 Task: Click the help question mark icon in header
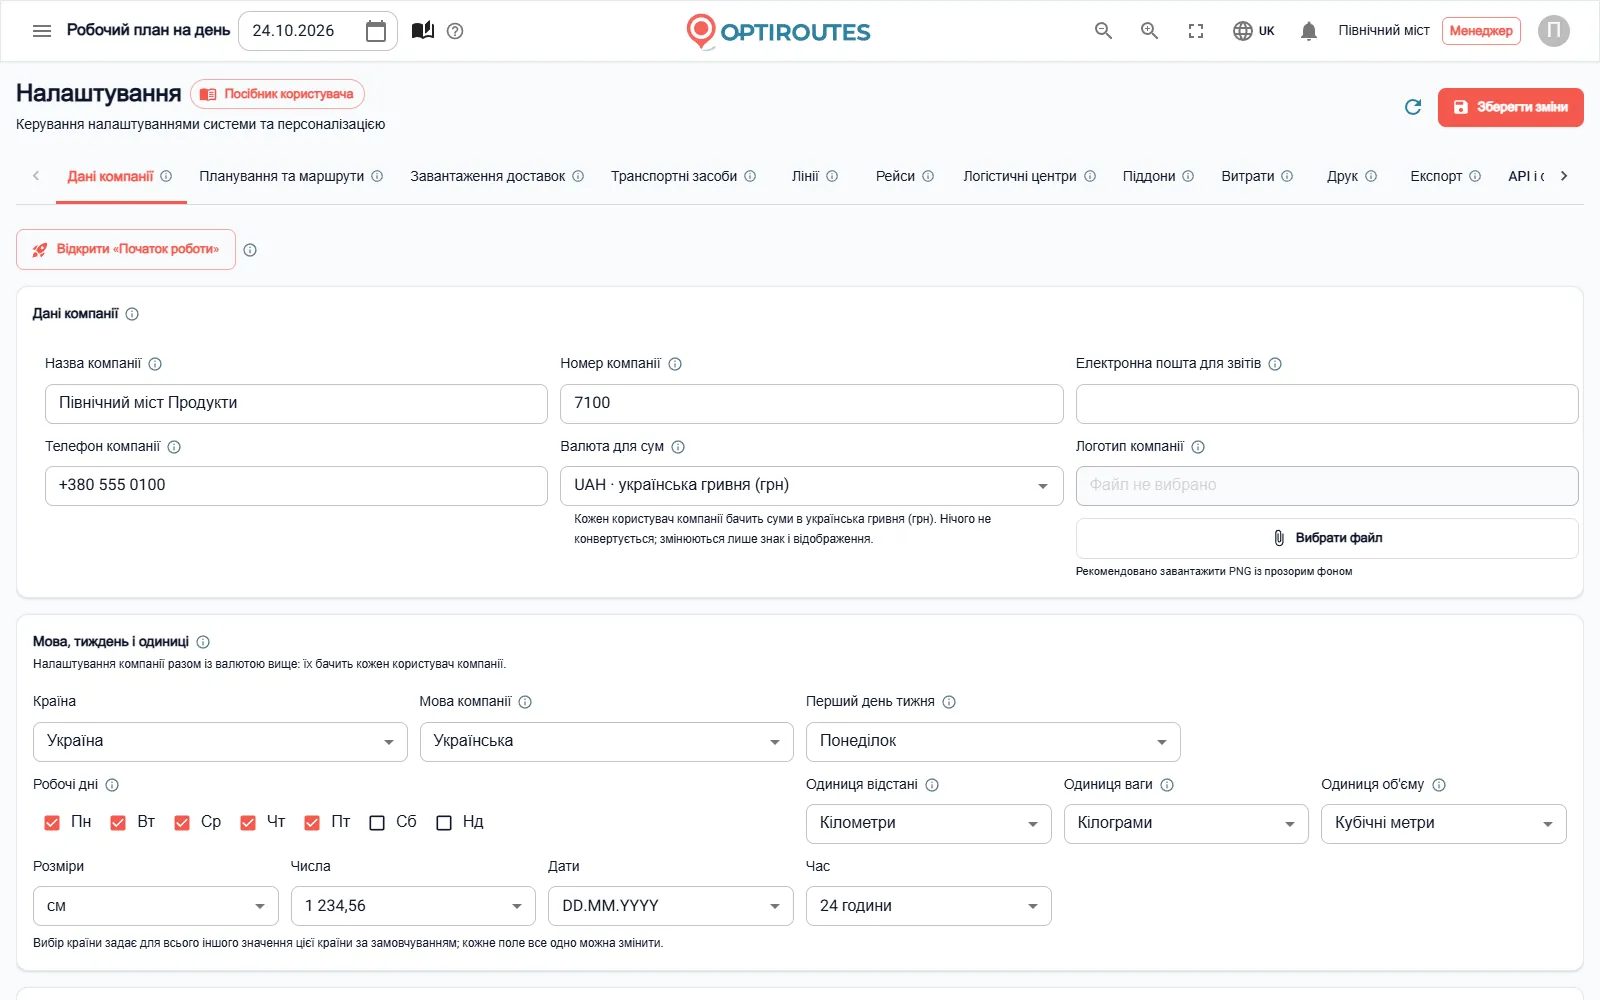click(455, 31)
